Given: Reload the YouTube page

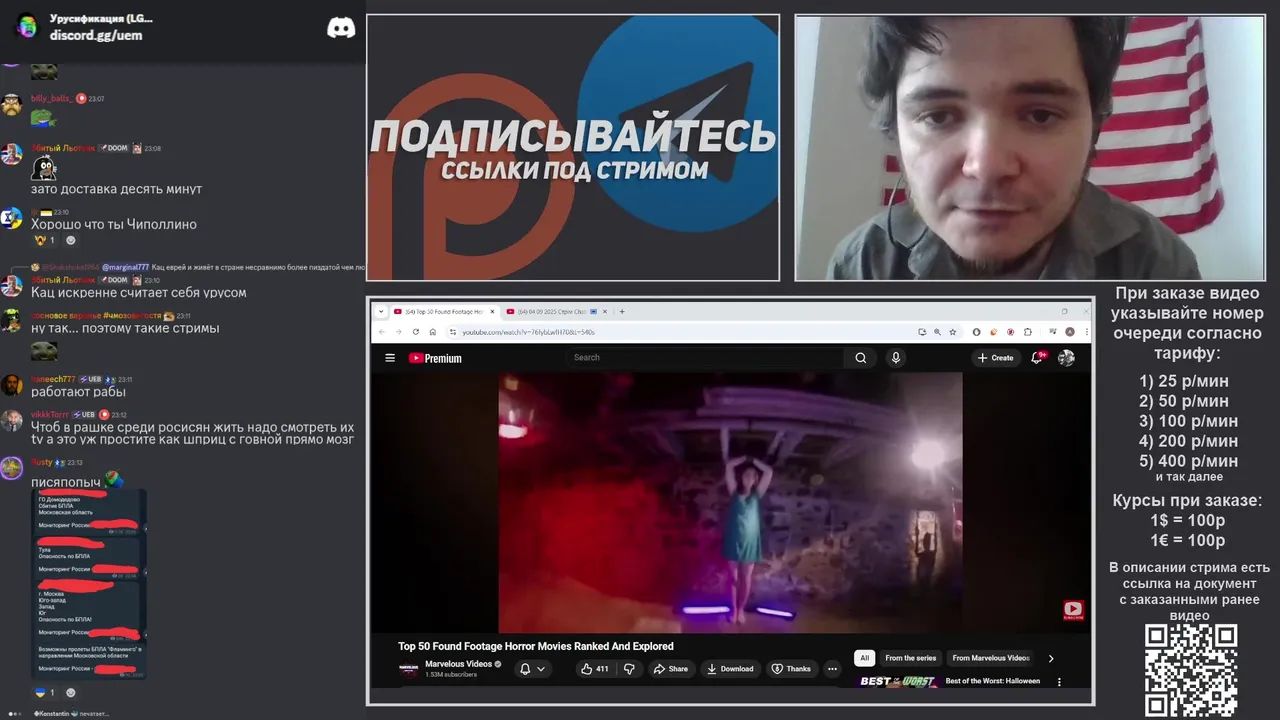Looking at the screenshot, I should [415, 332].
